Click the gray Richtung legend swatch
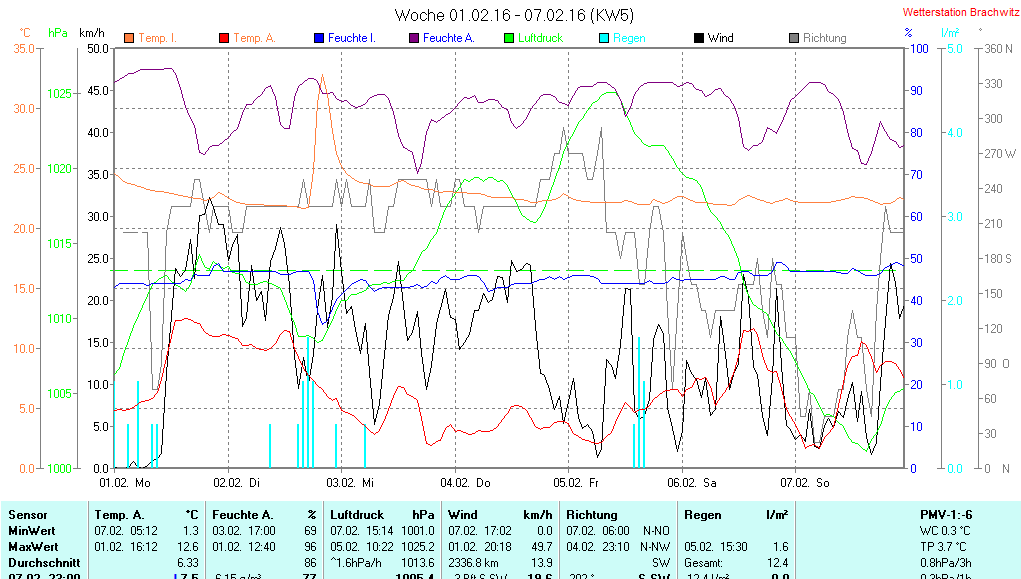The width and height of the screenshot is (1021, 579). coord(793,38)
